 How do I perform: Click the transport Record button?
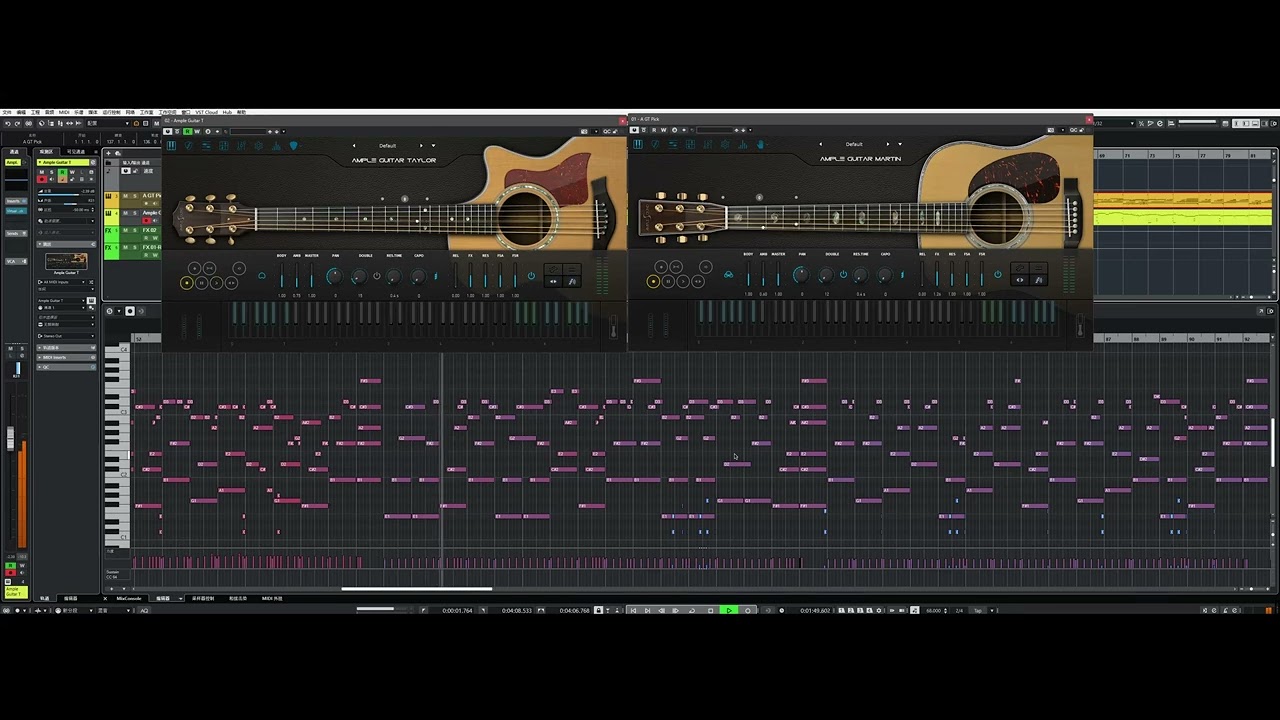748,610
